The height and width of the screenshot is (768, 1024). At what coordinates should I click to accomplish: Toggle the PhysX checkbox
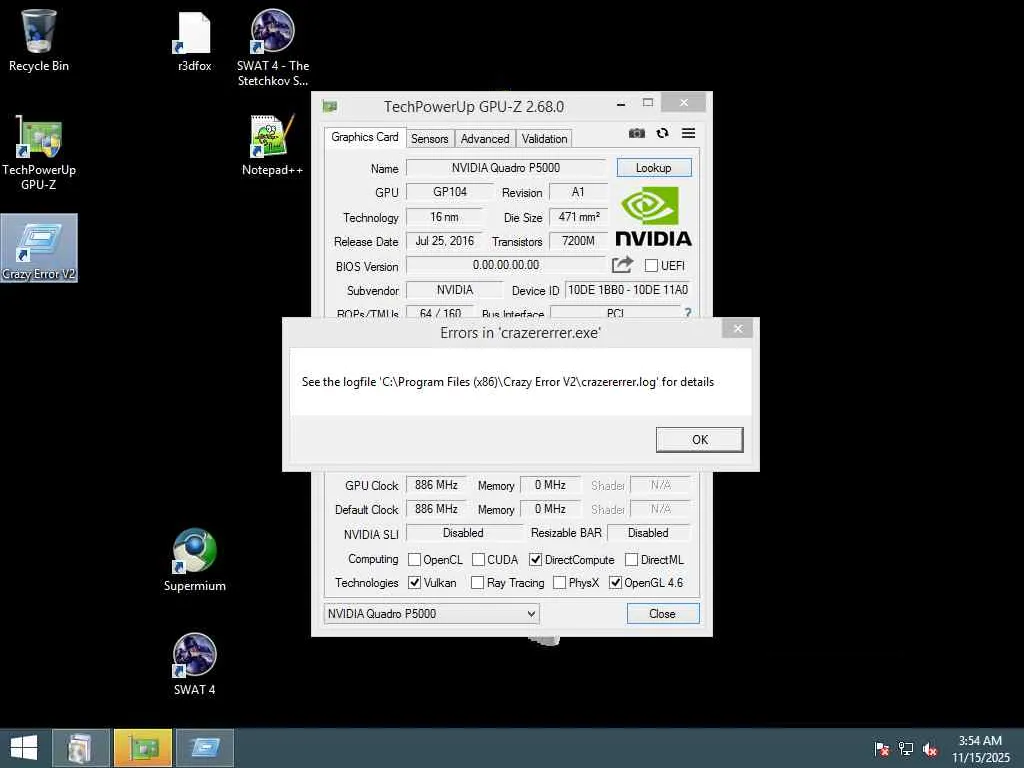tap(559, 583)
